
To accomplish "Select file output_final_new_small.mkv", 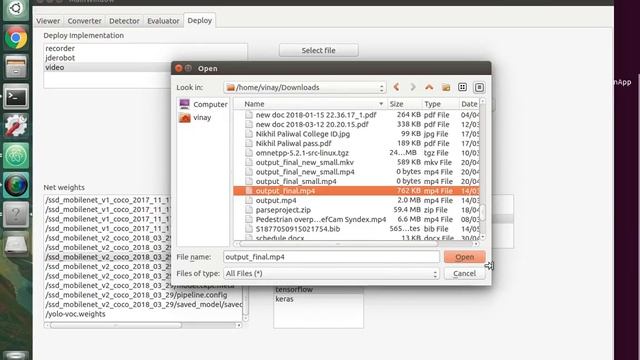I will 356,162.
